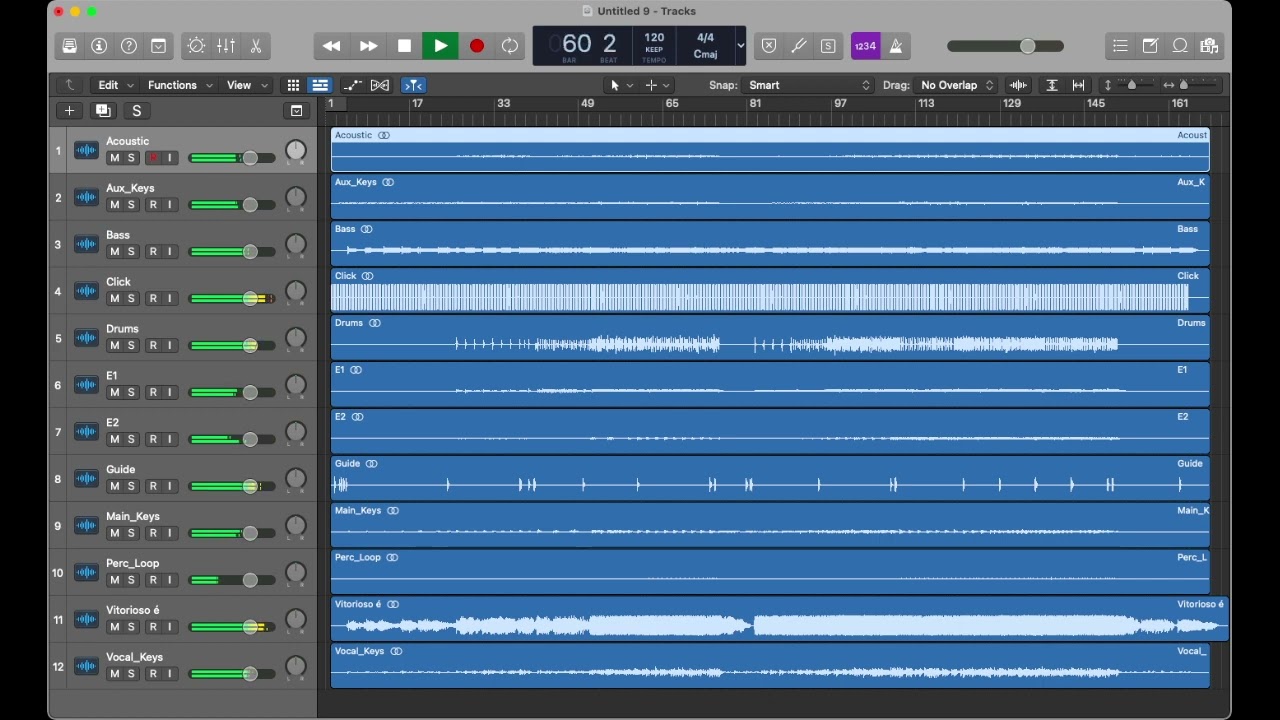The width and height of the screenshot is (1280, 720).
Task: Adjust the master volume slider
Action: (x=1005, y=46)
